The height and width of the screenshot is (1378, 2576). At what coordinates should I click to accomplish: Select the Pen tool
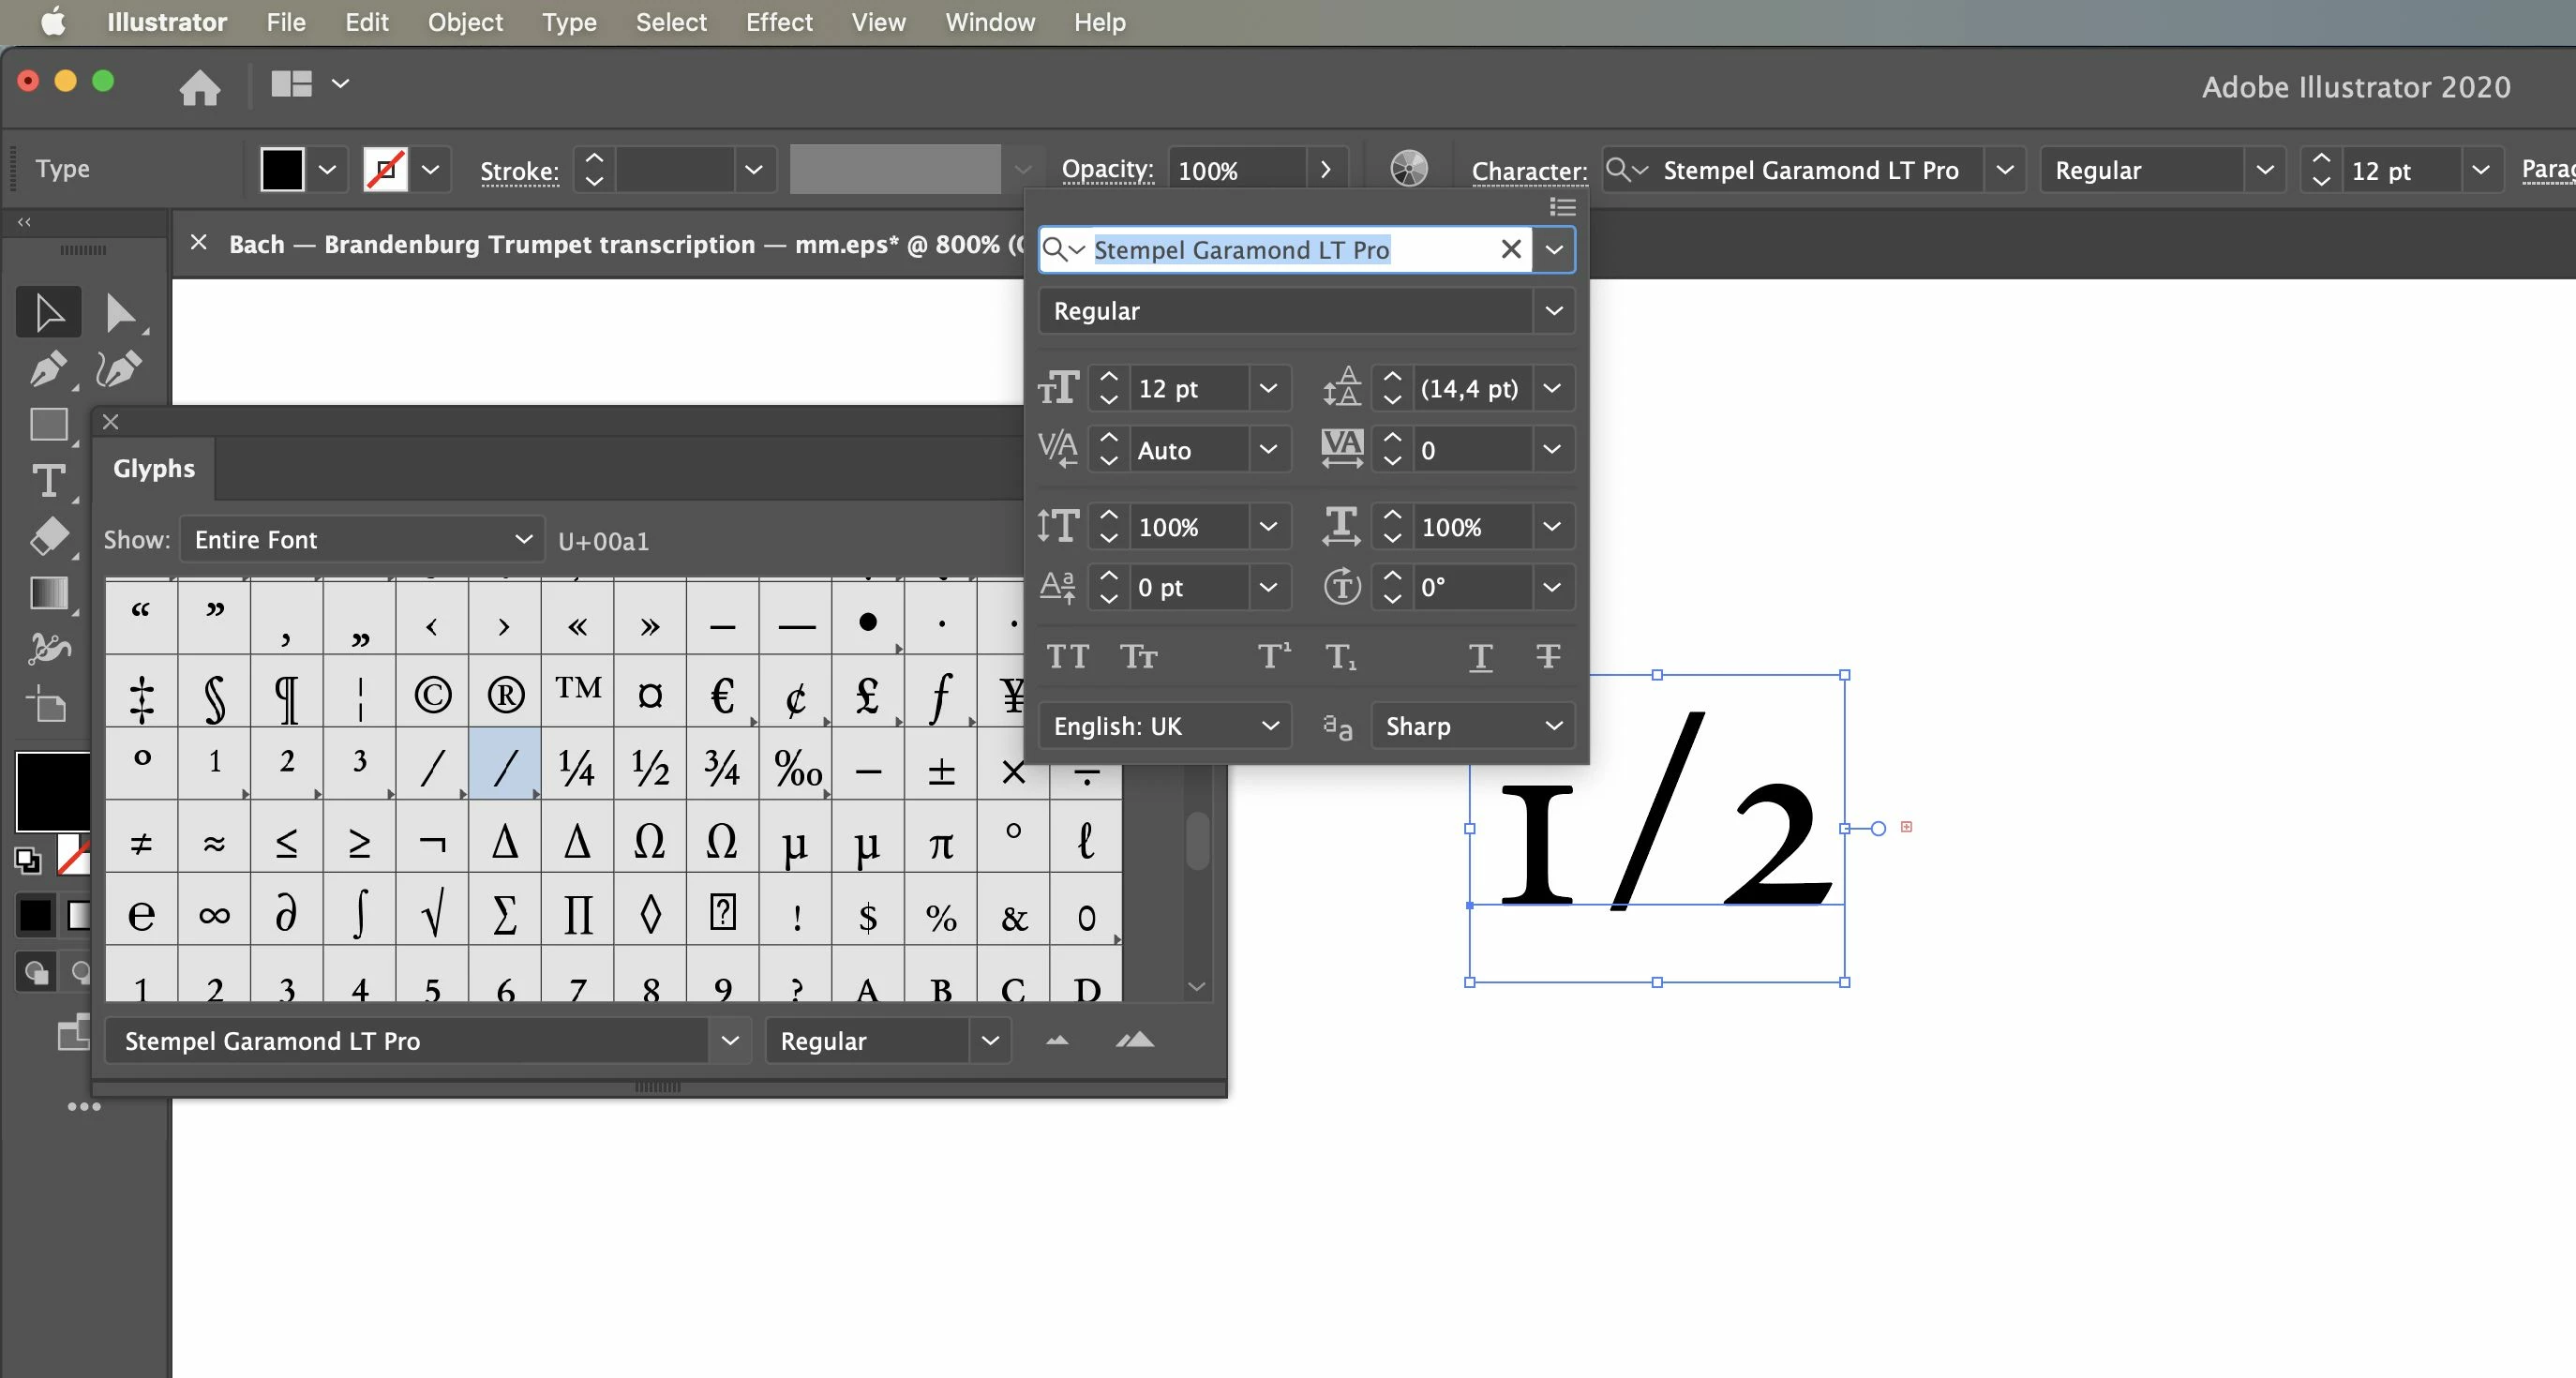pyautogui.click(x=47, y=369)
